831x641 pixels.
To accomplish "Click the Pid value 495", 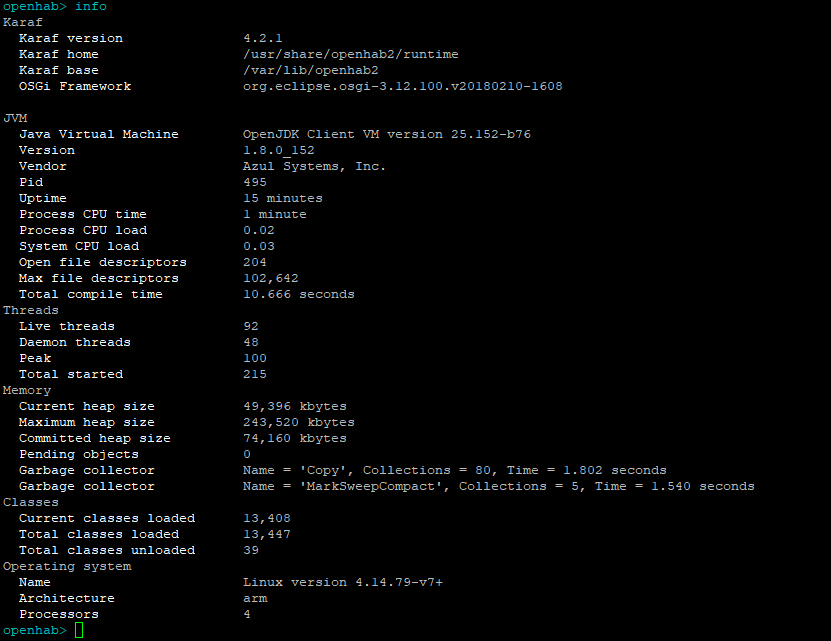I will pos(255,182).
